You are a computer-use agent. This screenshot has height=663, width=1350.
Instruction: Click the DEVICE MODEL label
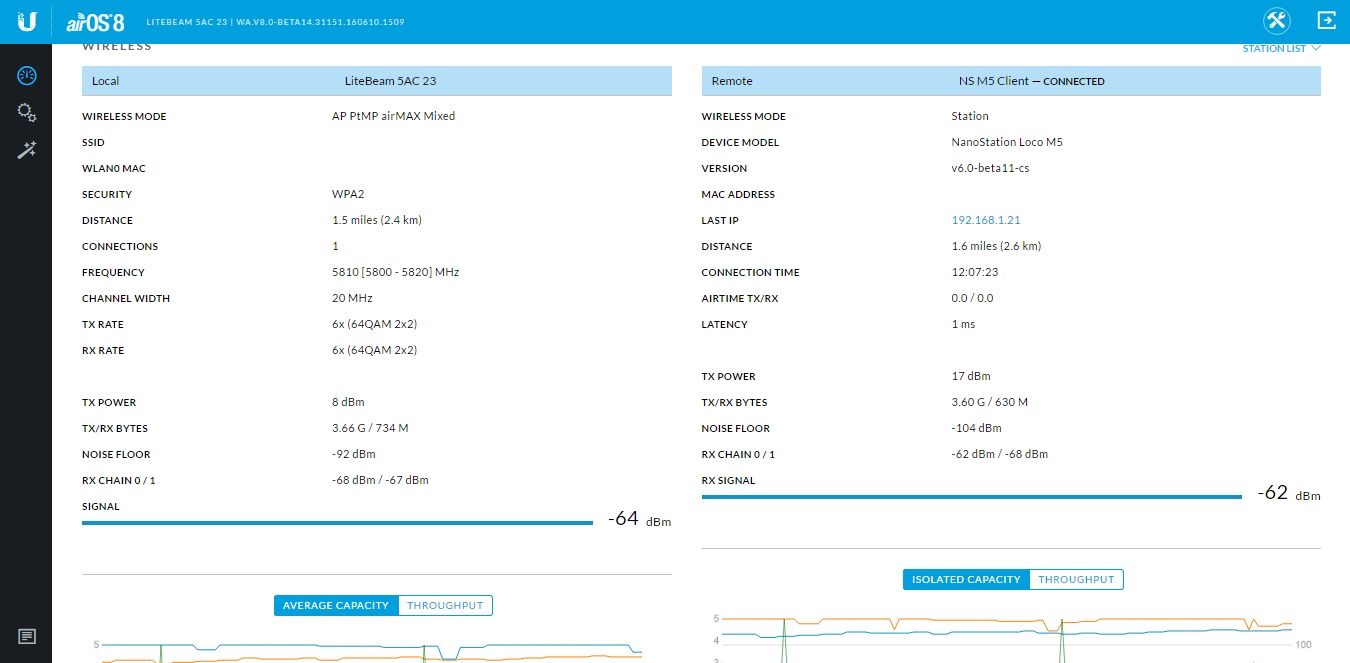click(740, 142)
